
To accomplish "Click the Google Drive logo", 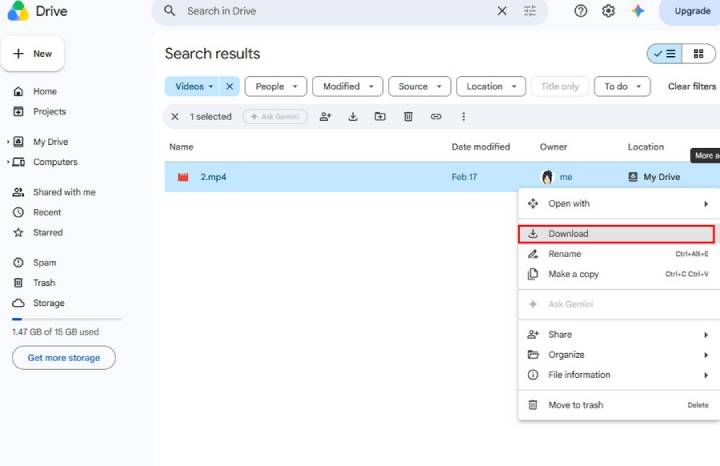I will pos(18,11).
